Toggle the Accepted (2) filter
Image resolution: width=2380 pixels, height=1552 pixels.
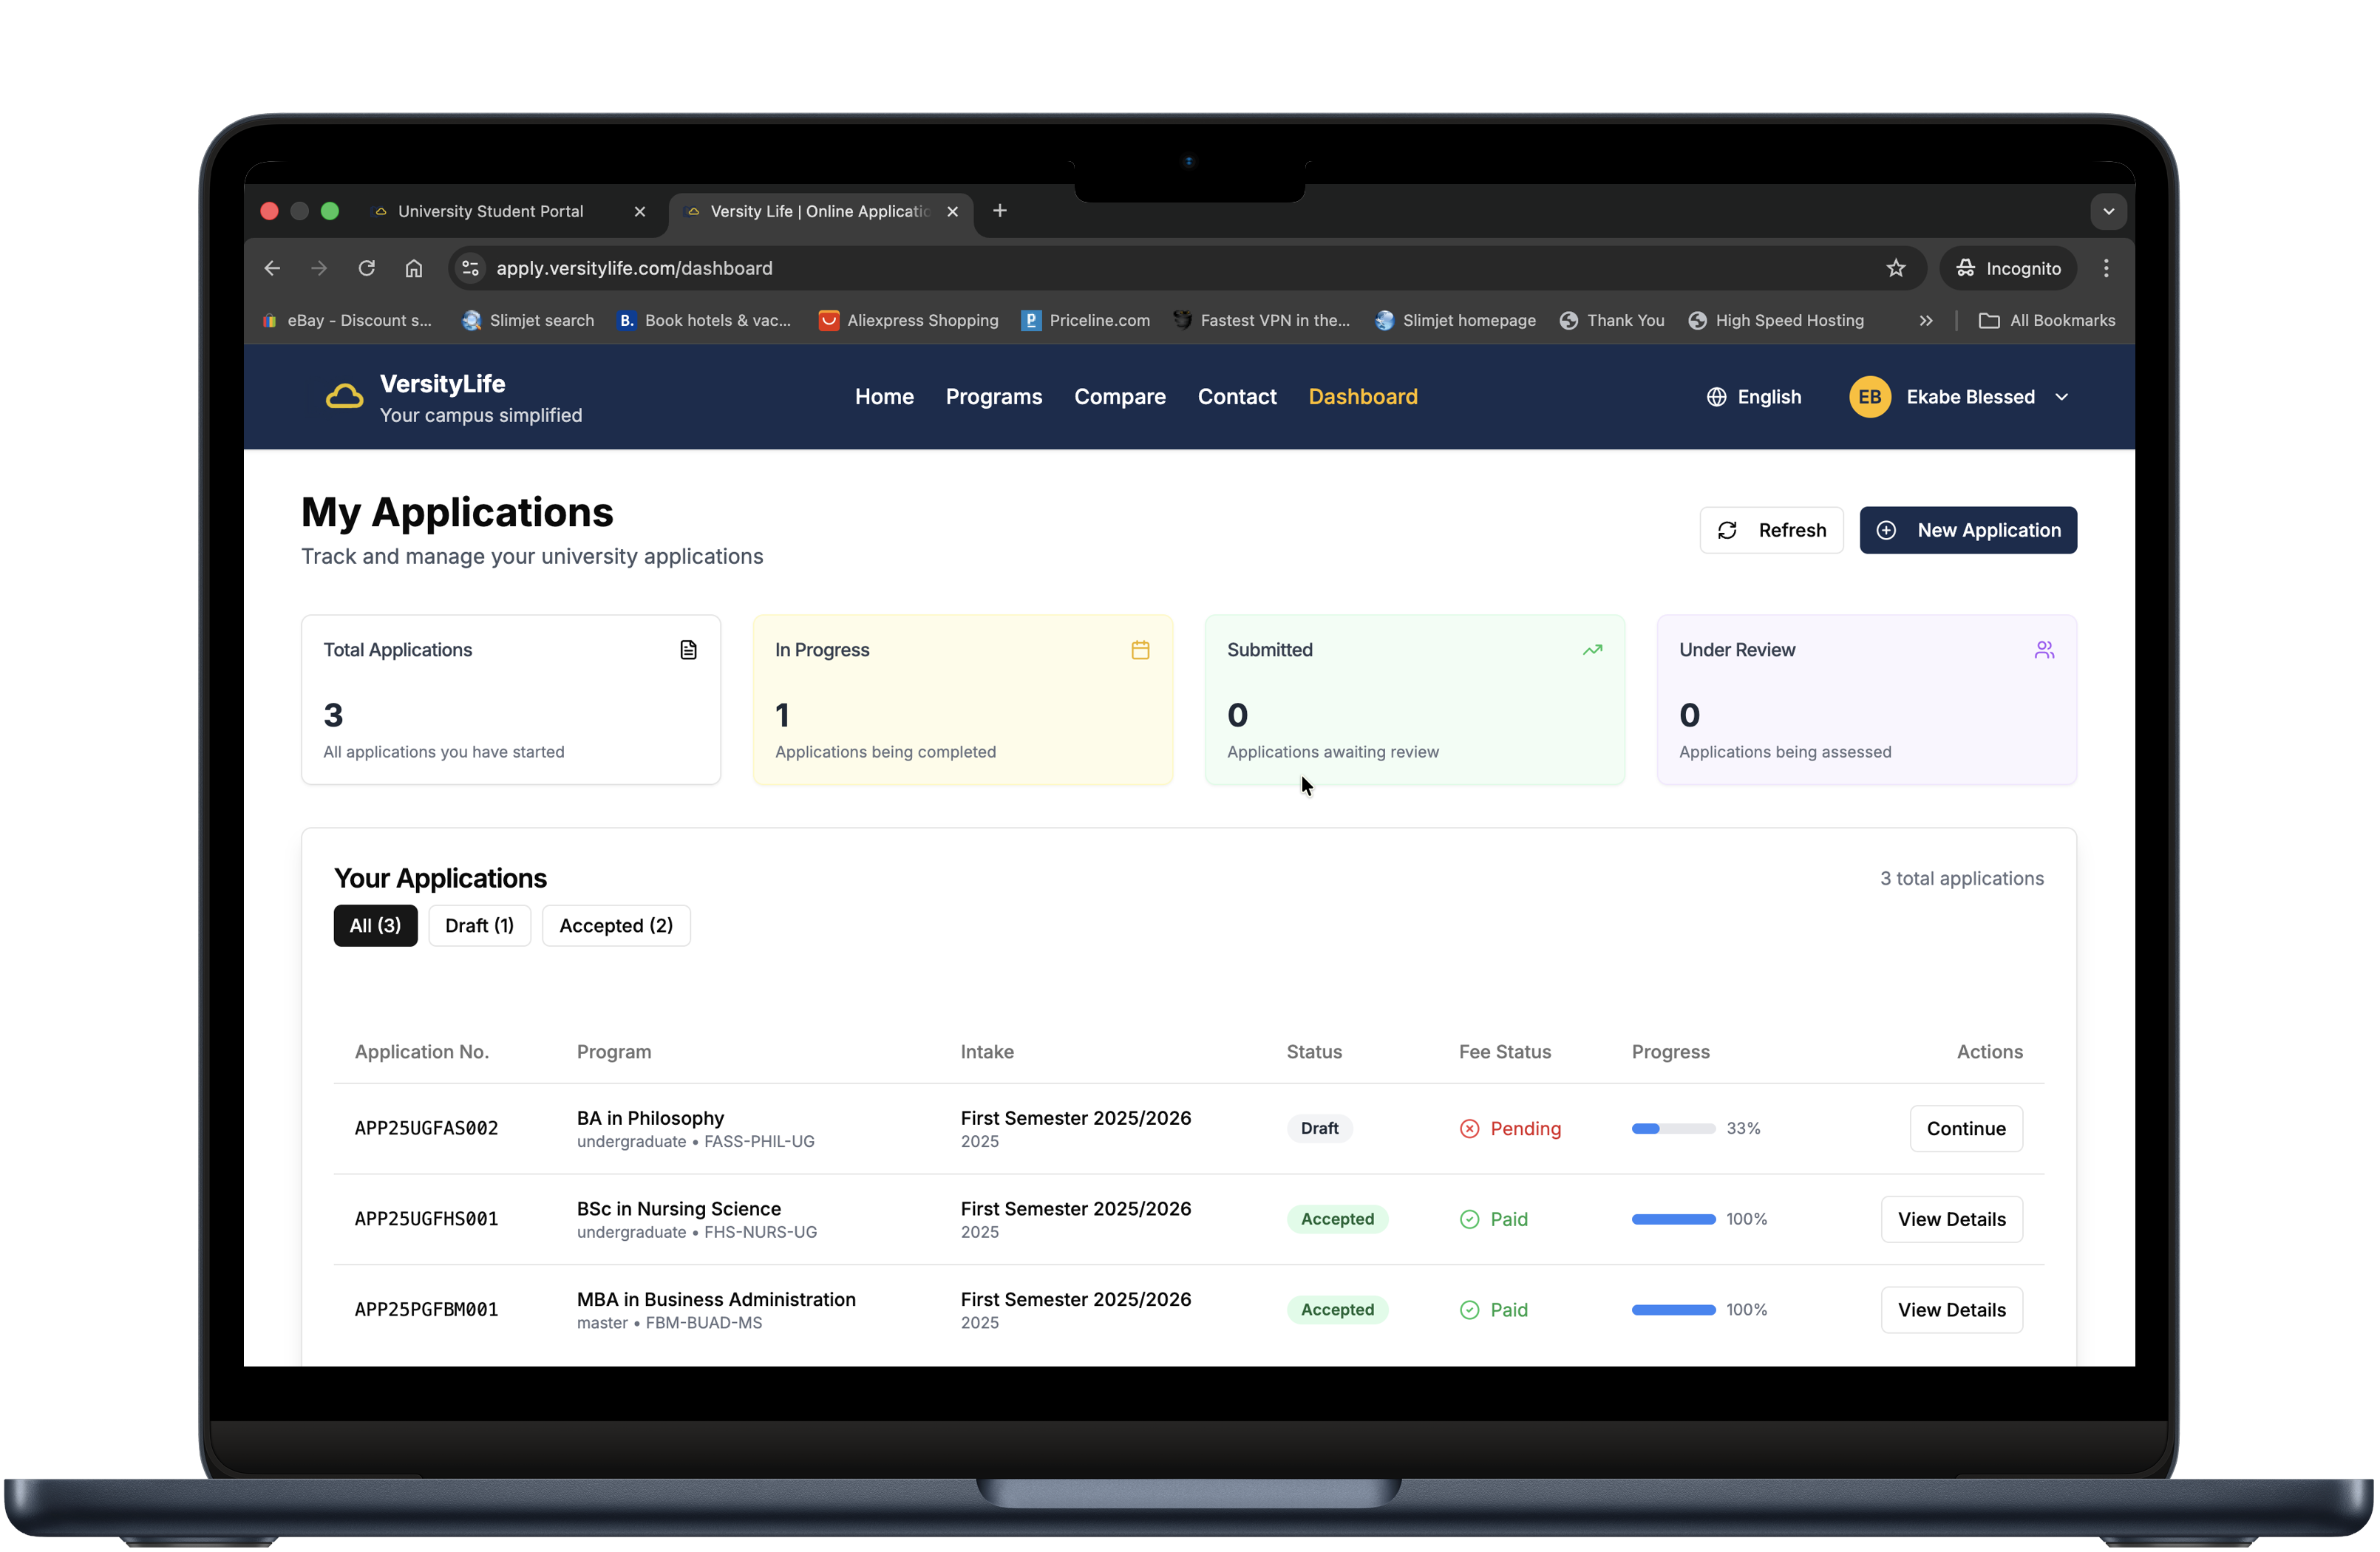(x=616, y=925)
